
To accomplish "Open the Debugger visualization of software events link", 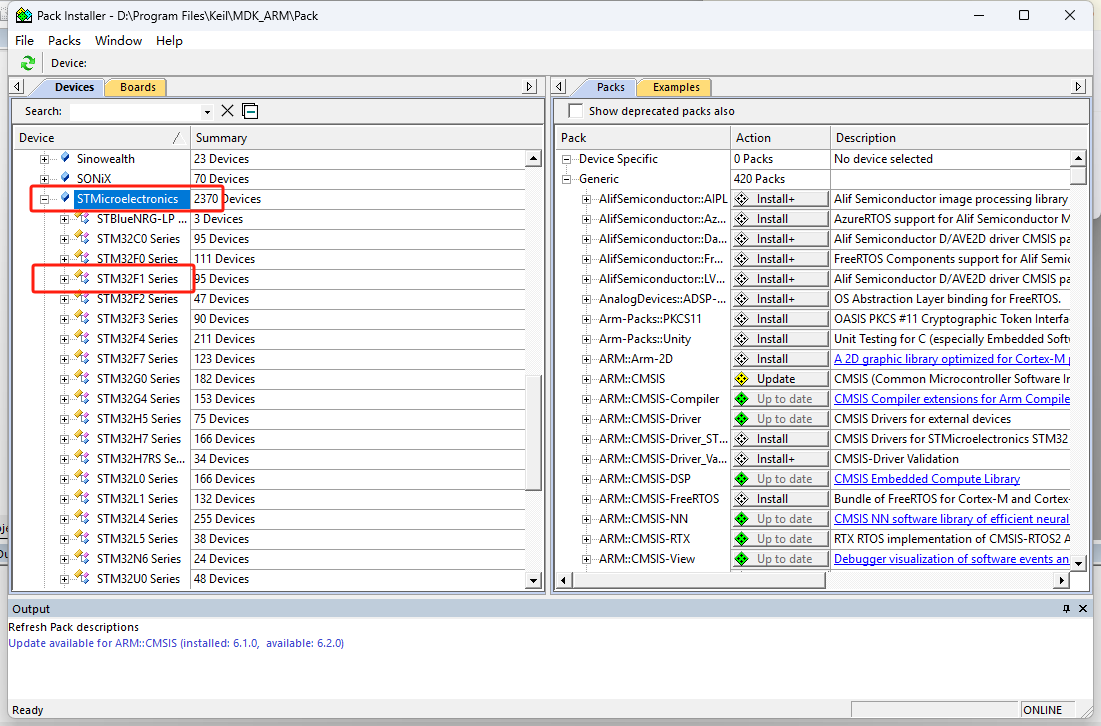I will [x=951, y=559].
